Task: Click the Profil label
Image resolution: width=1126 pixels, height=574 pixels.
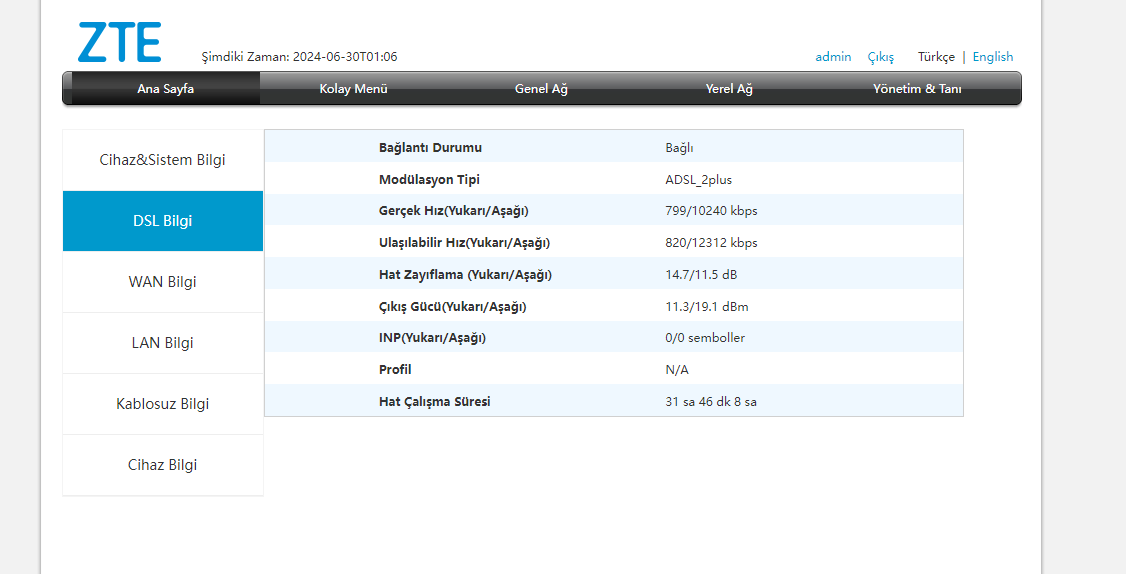Action: pos(395,369)
